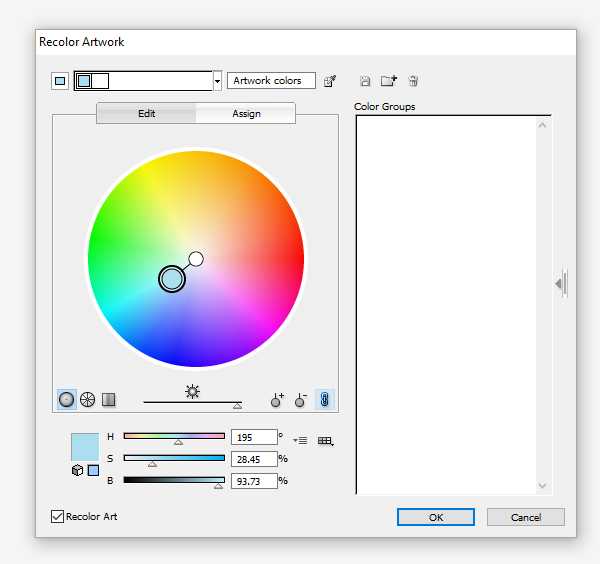
Task: Click Get colors from selected art eyedropper
Action: pos(329,81)
